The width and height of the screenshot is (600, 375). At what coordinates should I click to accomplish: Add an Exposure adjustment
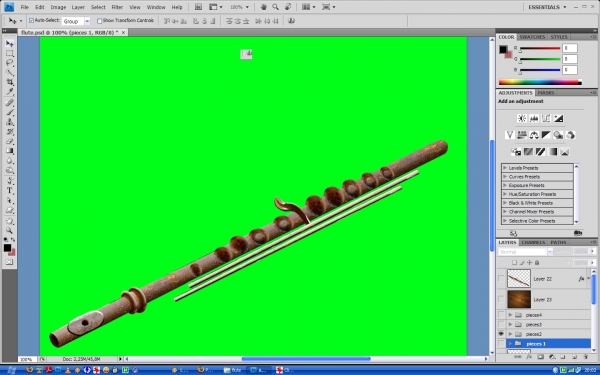(559, 118)
